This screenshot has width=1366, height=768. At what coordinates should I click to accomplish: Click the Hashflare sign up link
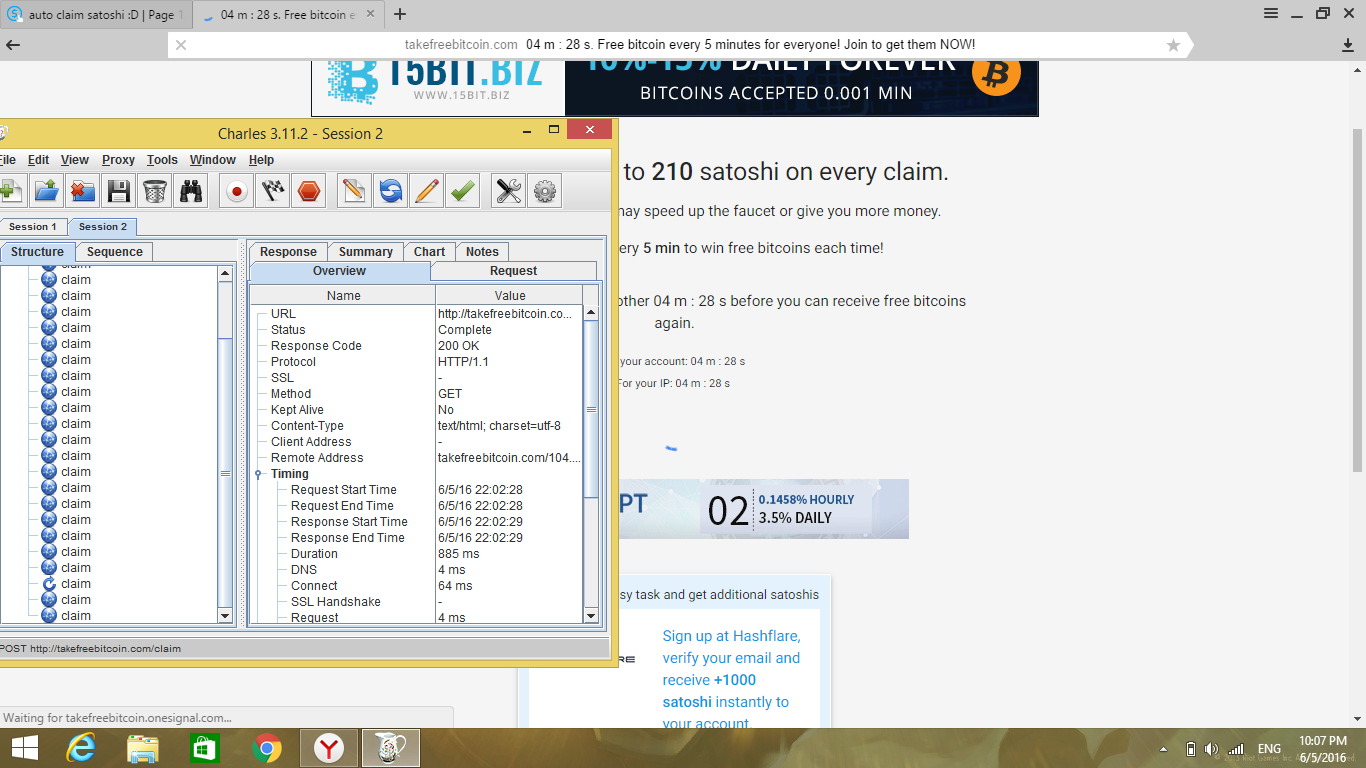(731, 680)
